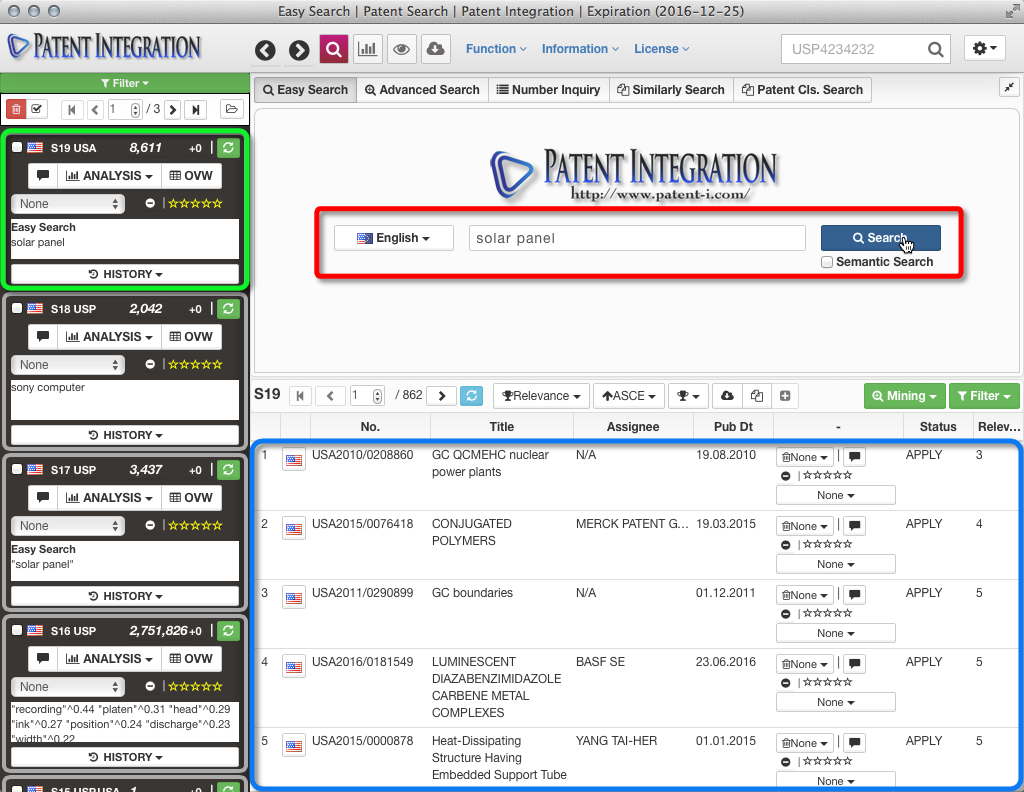Open OVW overview for S19 USA

coord(191,176)
